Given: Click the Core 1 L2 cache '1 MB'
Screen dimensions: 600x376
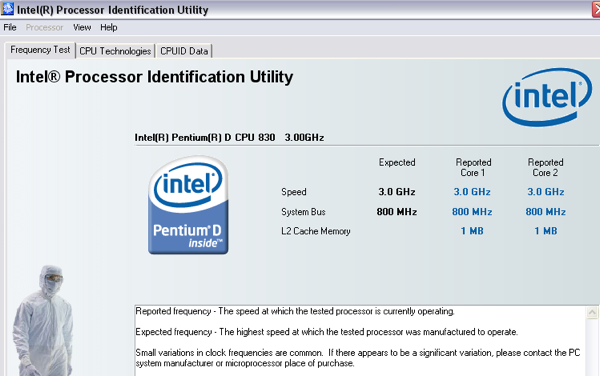Looking at the screenshot, I should point(472,231).
